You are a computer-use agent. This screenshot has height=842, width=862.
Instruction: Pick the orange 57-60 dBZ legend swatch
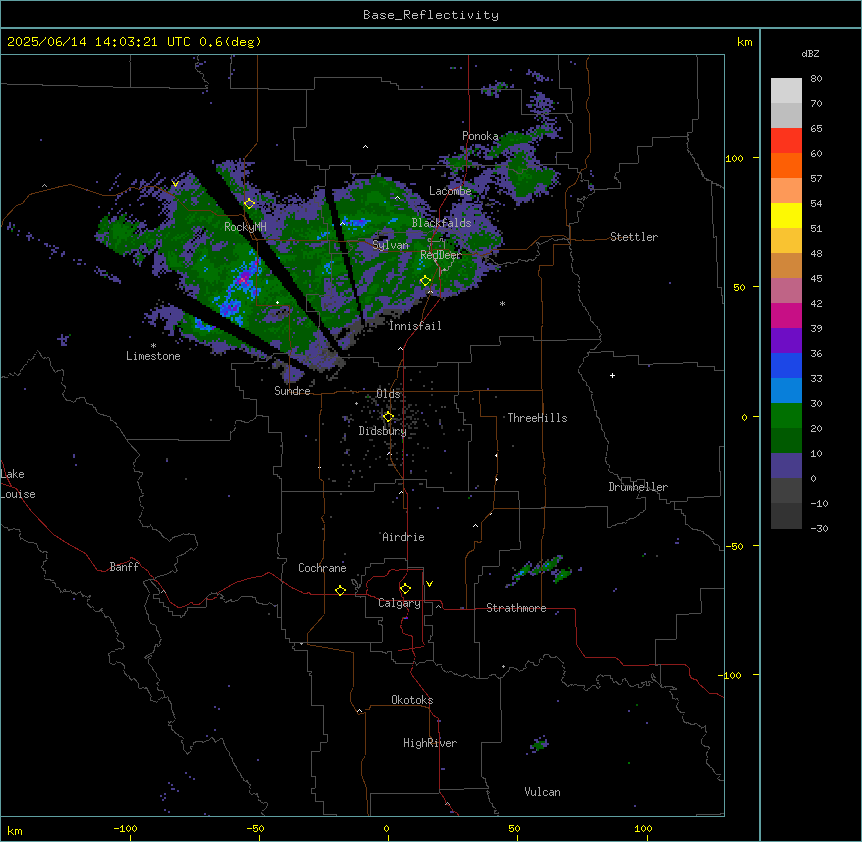[786, 165]
